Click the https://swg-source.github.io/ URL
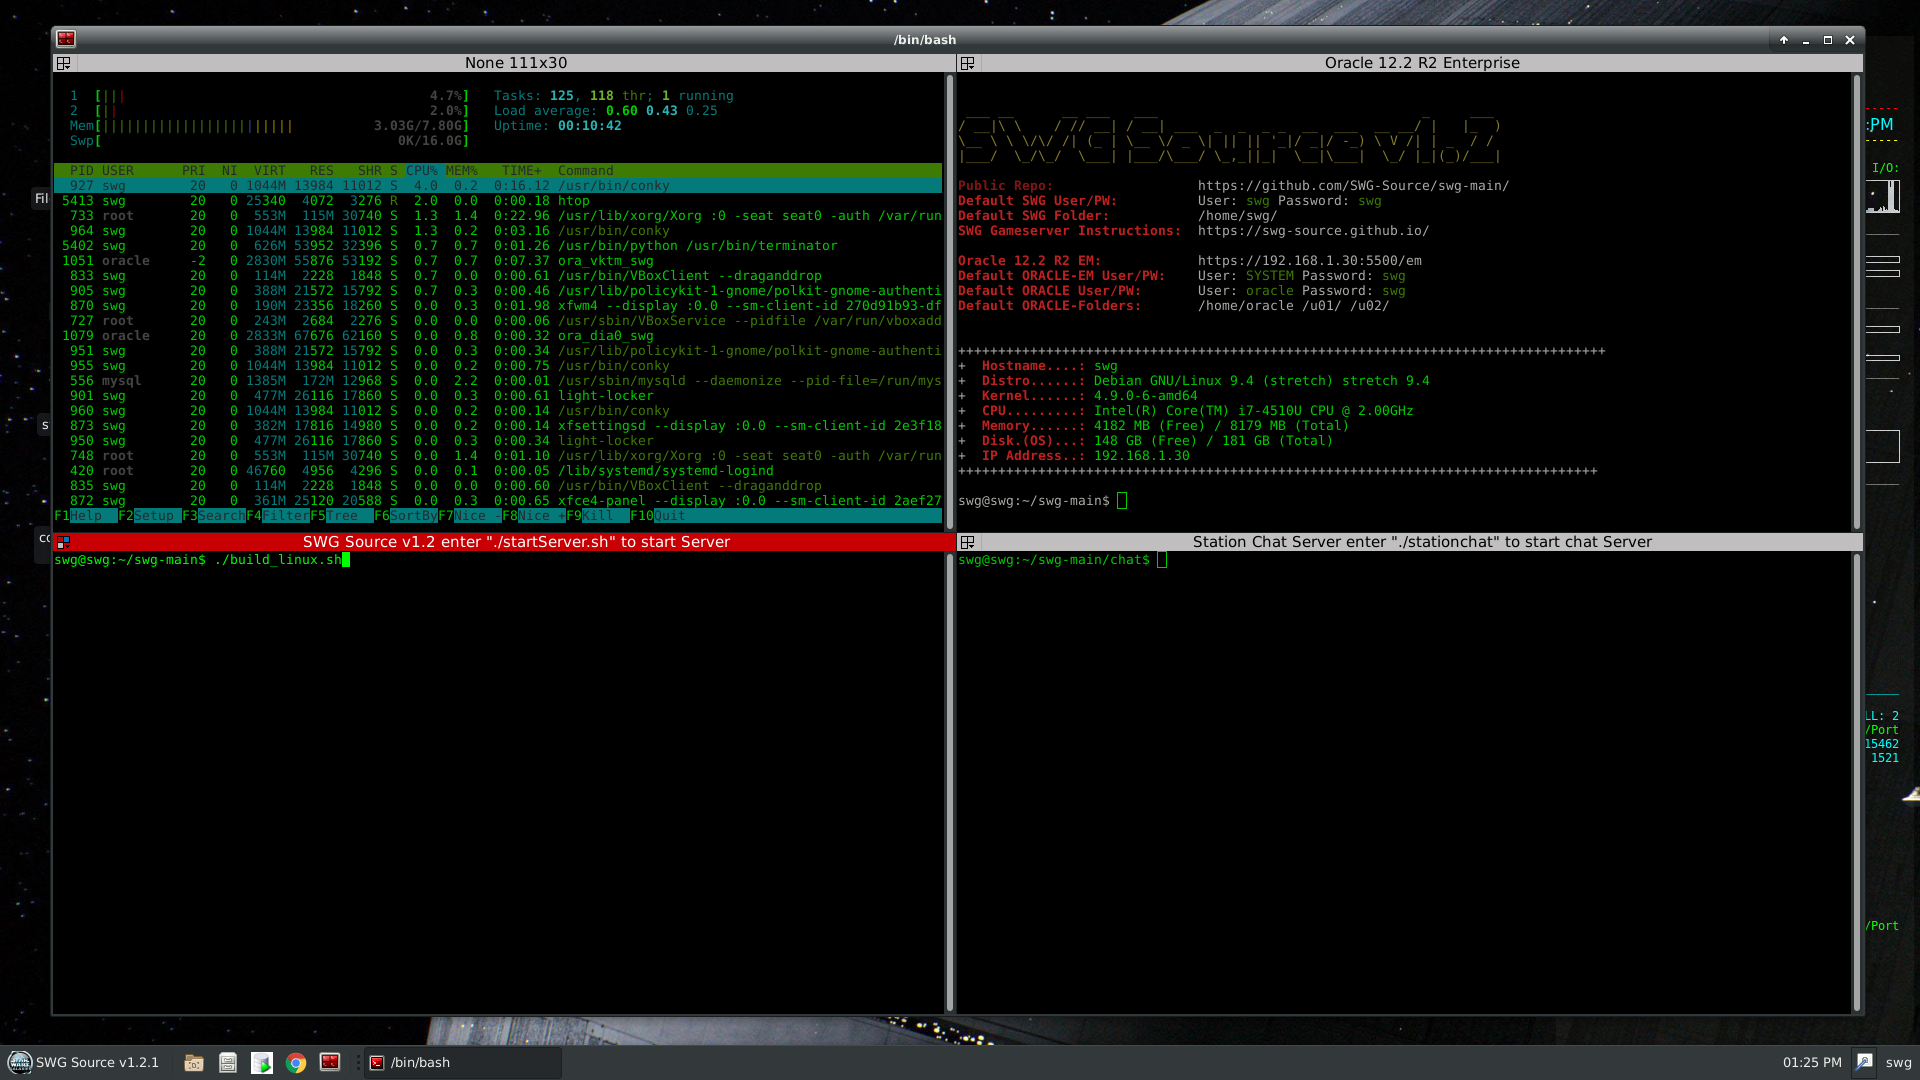 coord(1314,231)
